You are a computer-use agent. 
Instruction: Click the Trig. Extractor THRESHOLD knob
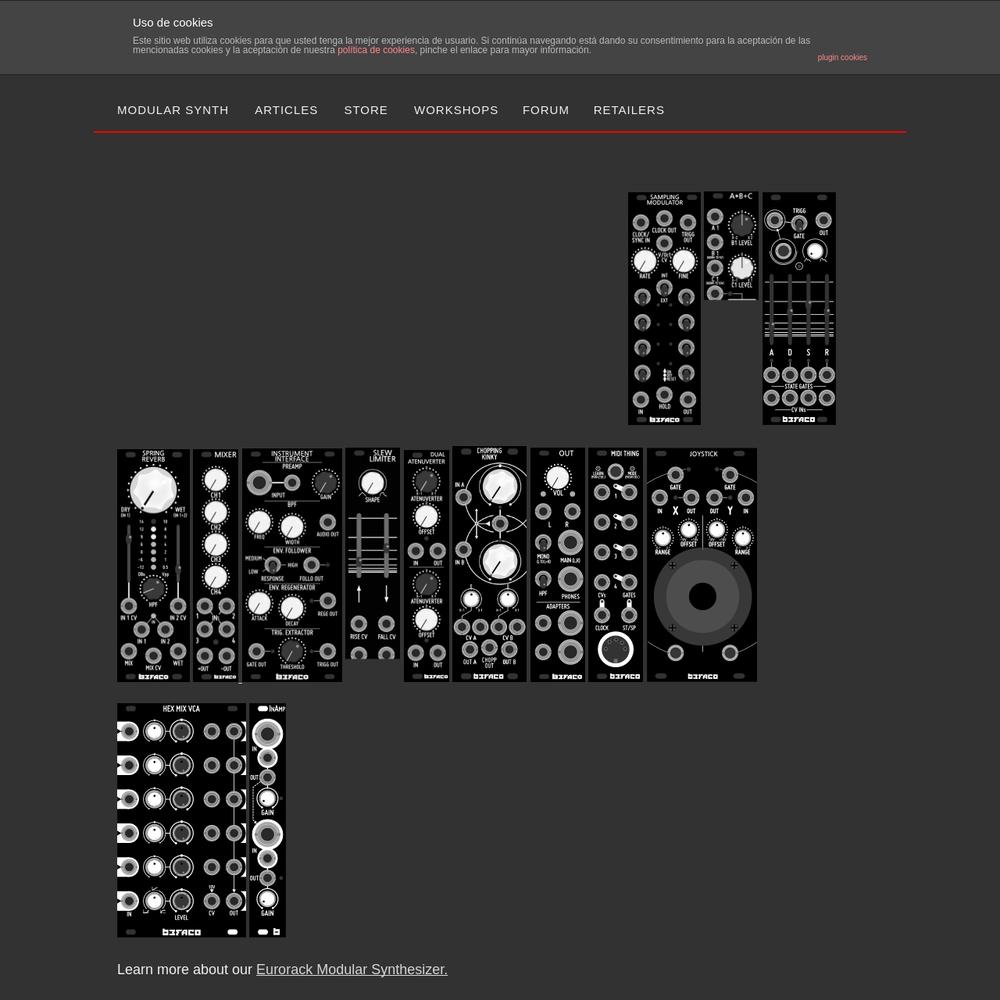point(291,651)
